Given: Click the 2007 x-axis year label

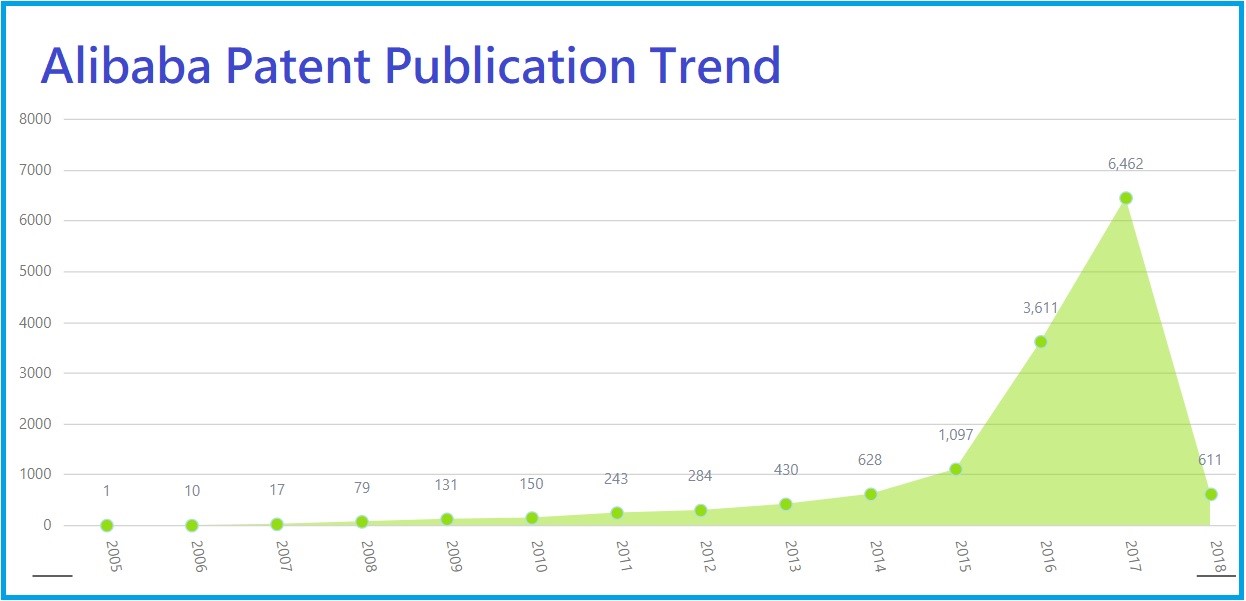Looking at the screenshot, I should click(x=283, y=556).
